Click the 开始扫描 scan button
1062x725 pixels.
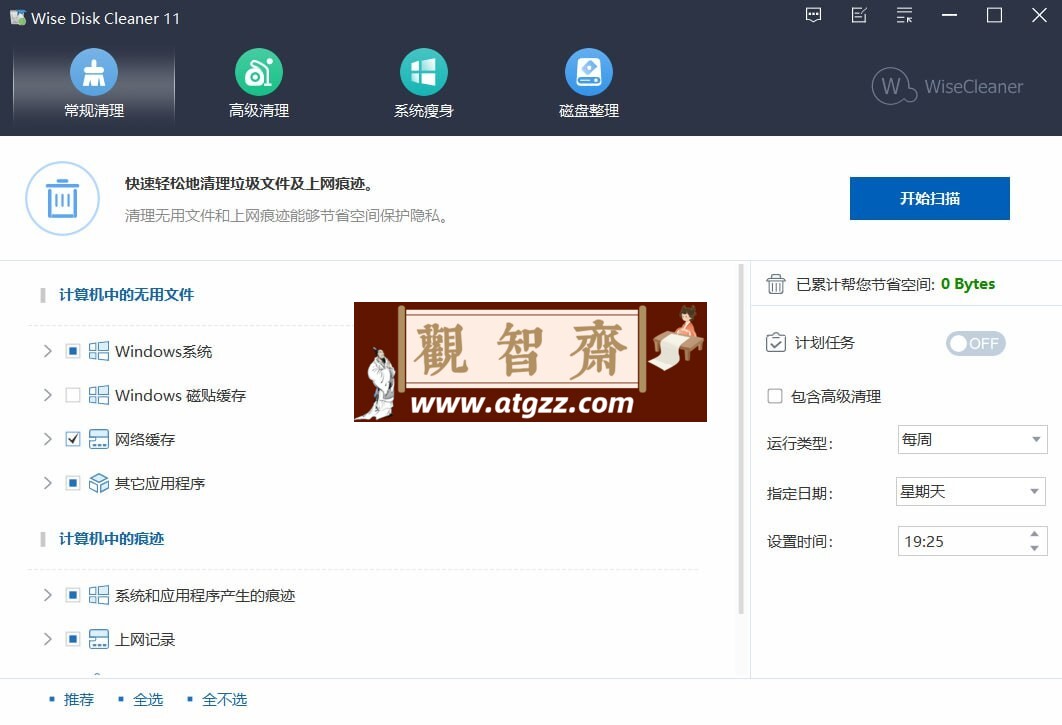929,199
